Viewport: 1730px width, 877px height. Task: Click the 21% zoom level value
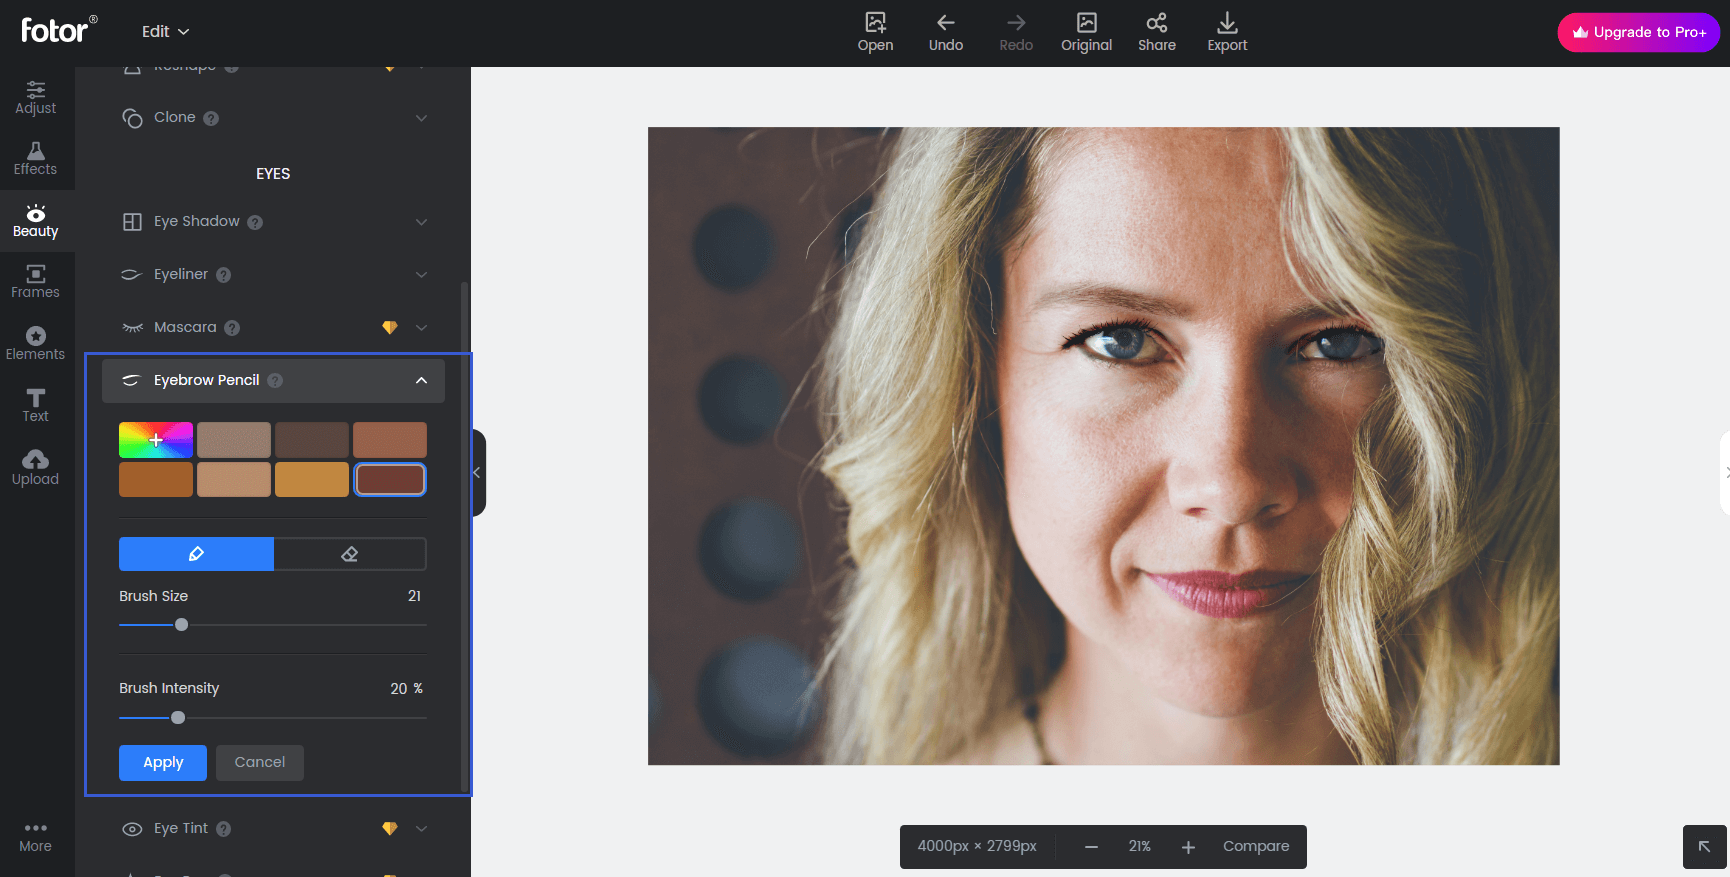(1140, 846)
